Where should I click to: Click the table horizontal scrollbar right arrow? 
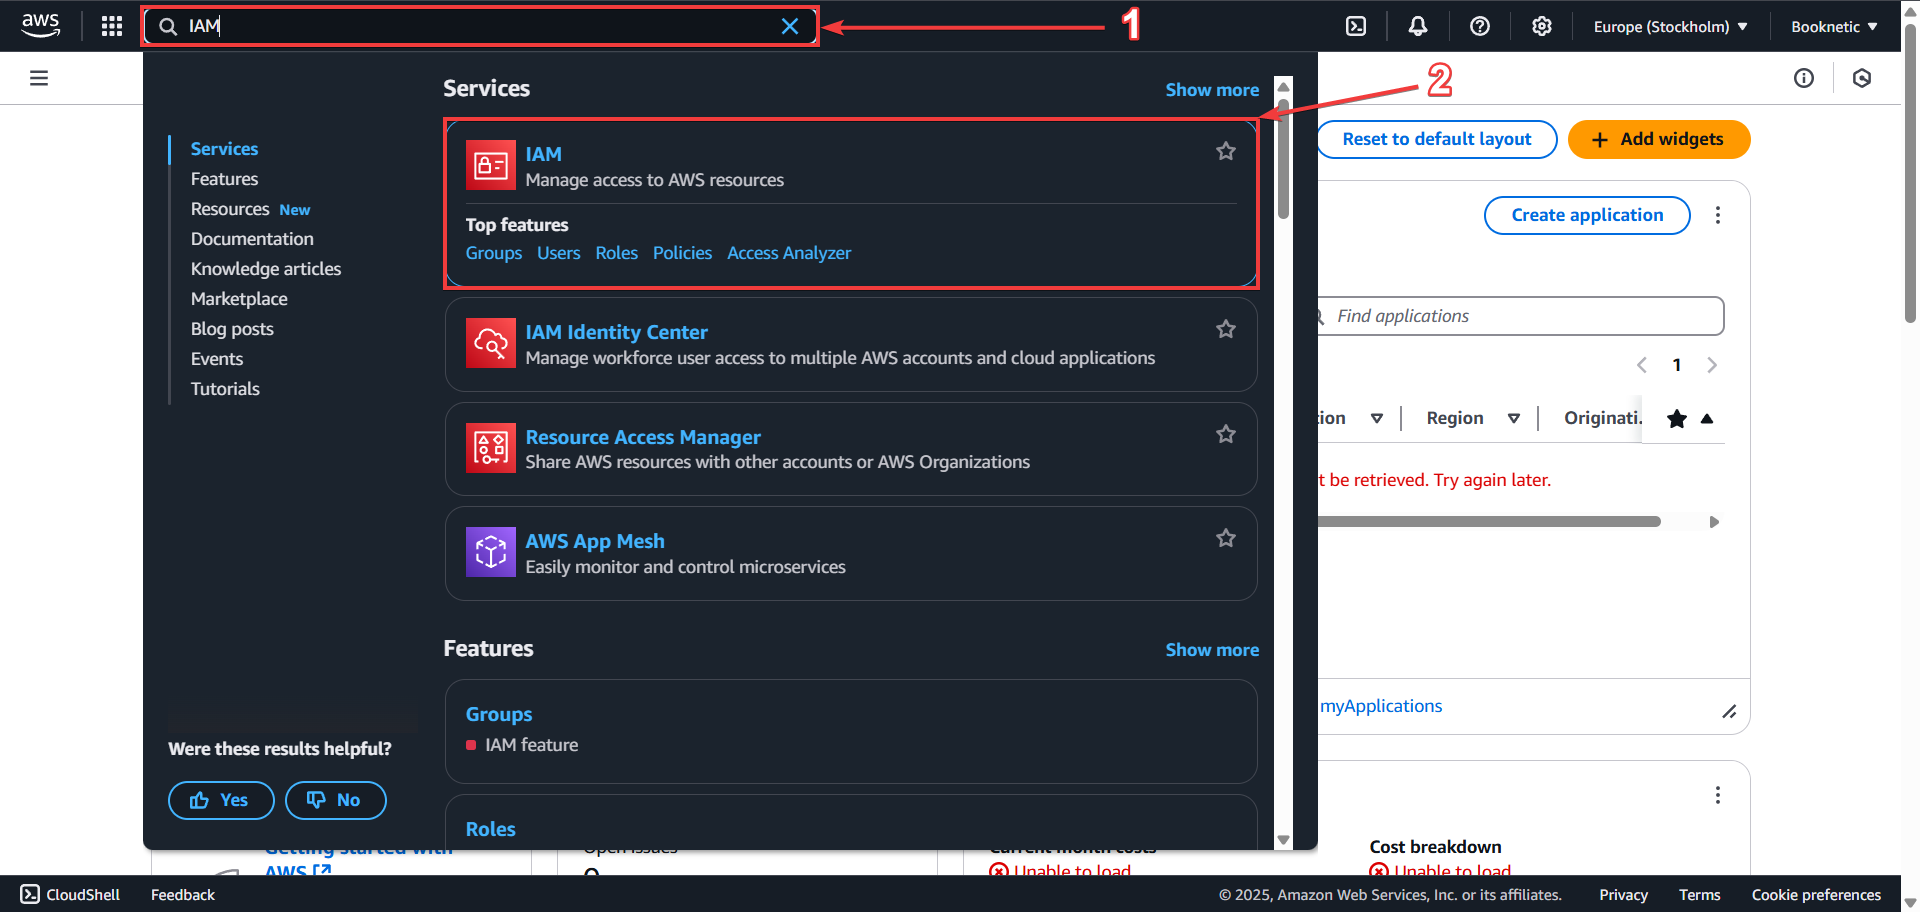1714,522
